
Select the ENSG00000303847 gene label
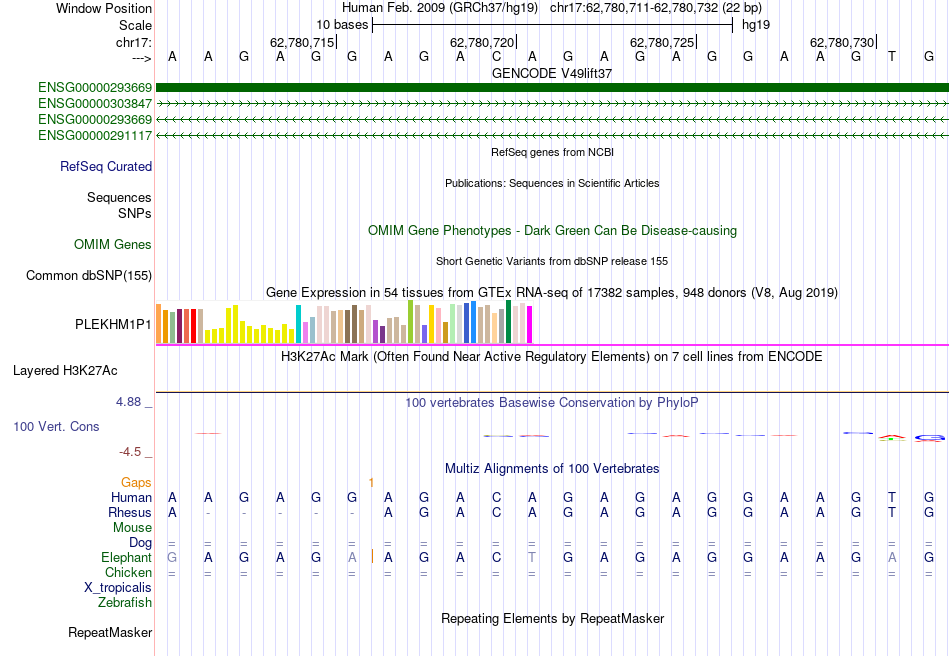[x=95, y=104]
